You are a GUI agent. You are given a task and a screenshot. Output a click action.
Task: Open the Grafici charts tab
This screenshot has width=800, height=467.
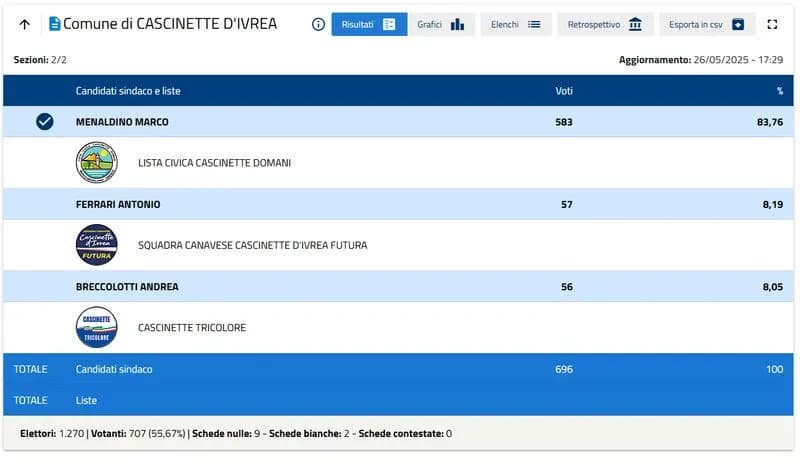(441, 24)
